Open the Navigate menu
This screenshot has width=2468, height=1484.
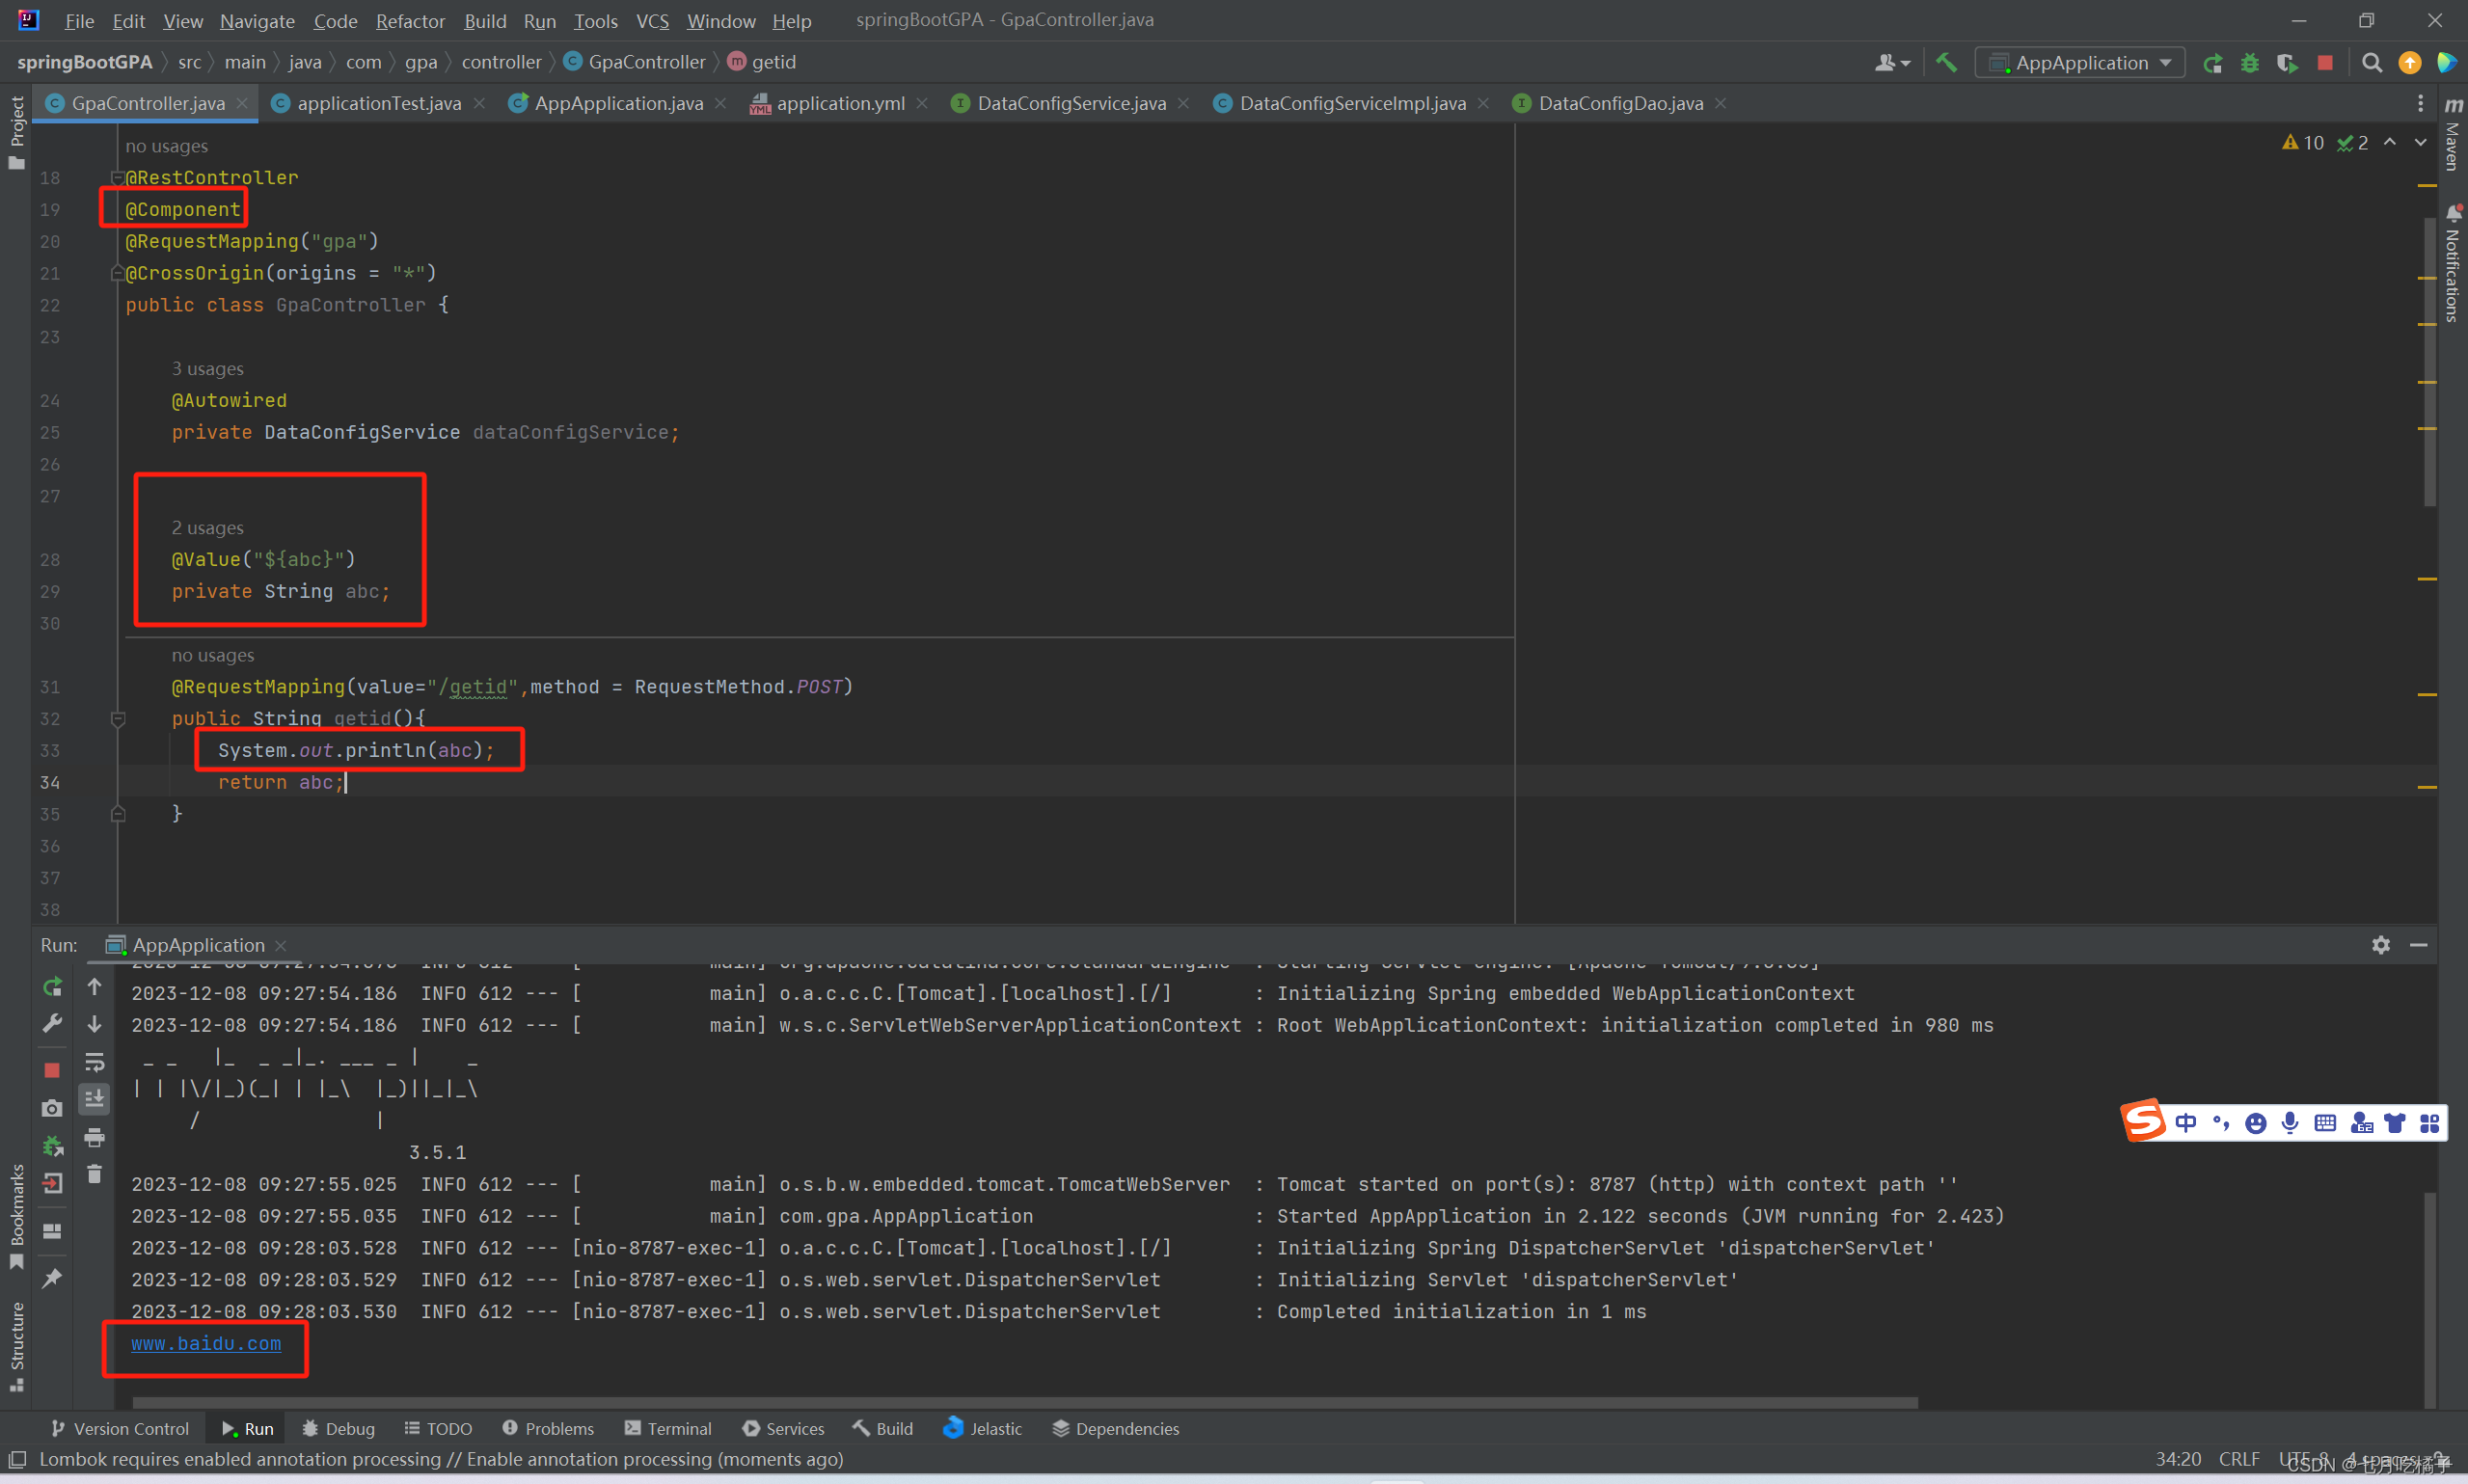(x=254, y=21)
